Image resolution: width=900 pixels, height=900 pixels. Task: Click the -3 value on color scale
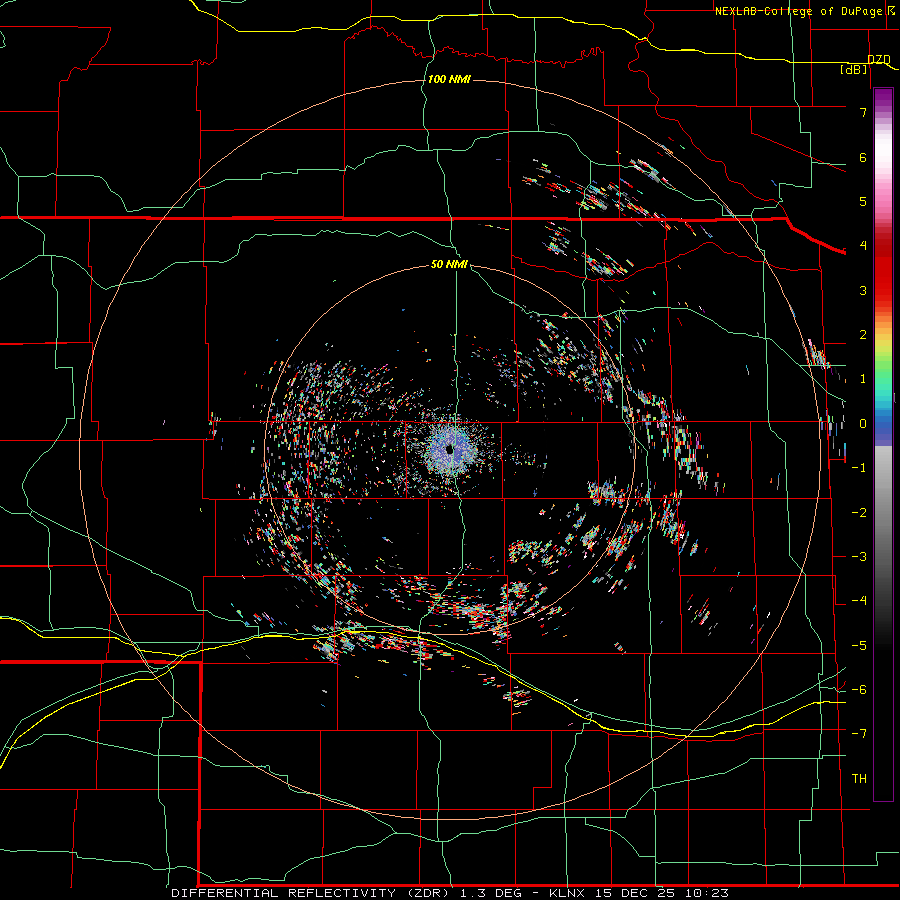tap(859, 556)
